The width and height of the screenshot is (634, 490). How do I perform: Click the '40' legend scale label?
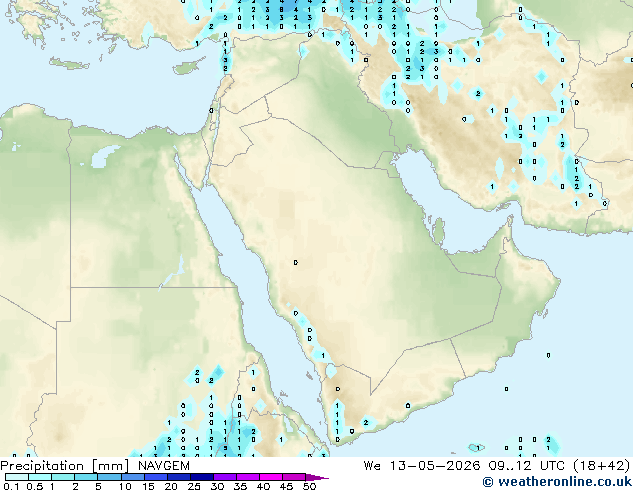(x=263, y=486)
